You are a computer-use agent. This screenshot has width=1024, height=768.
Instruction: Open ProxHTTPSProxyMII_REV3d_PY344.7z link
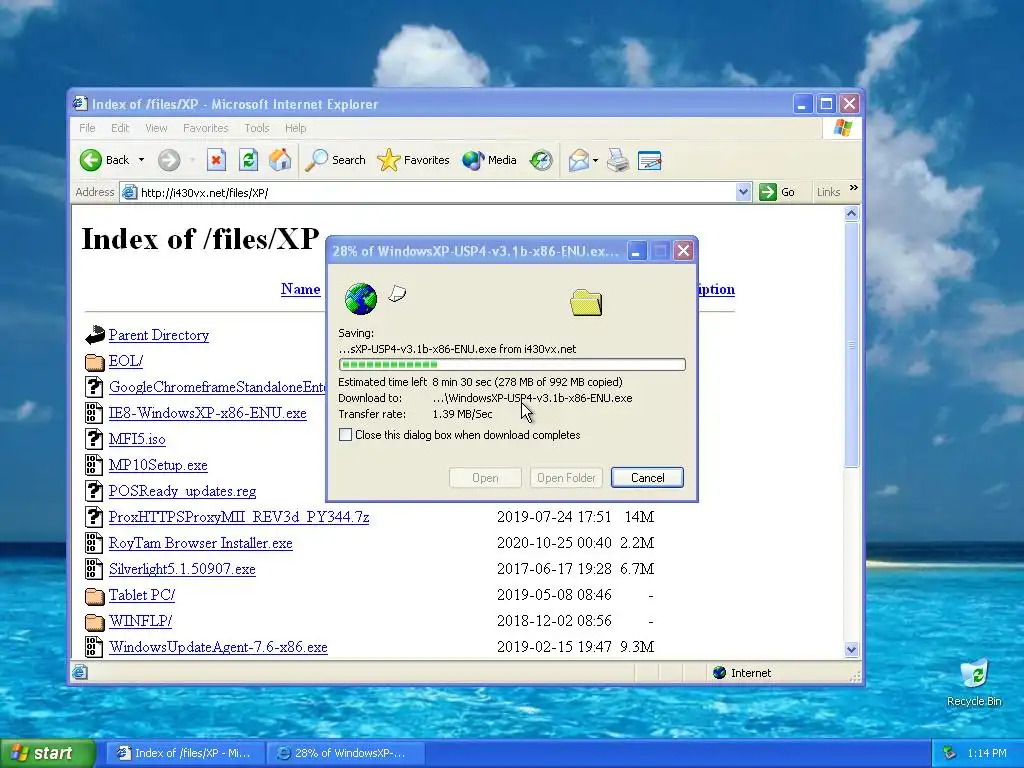pos(239,517)
